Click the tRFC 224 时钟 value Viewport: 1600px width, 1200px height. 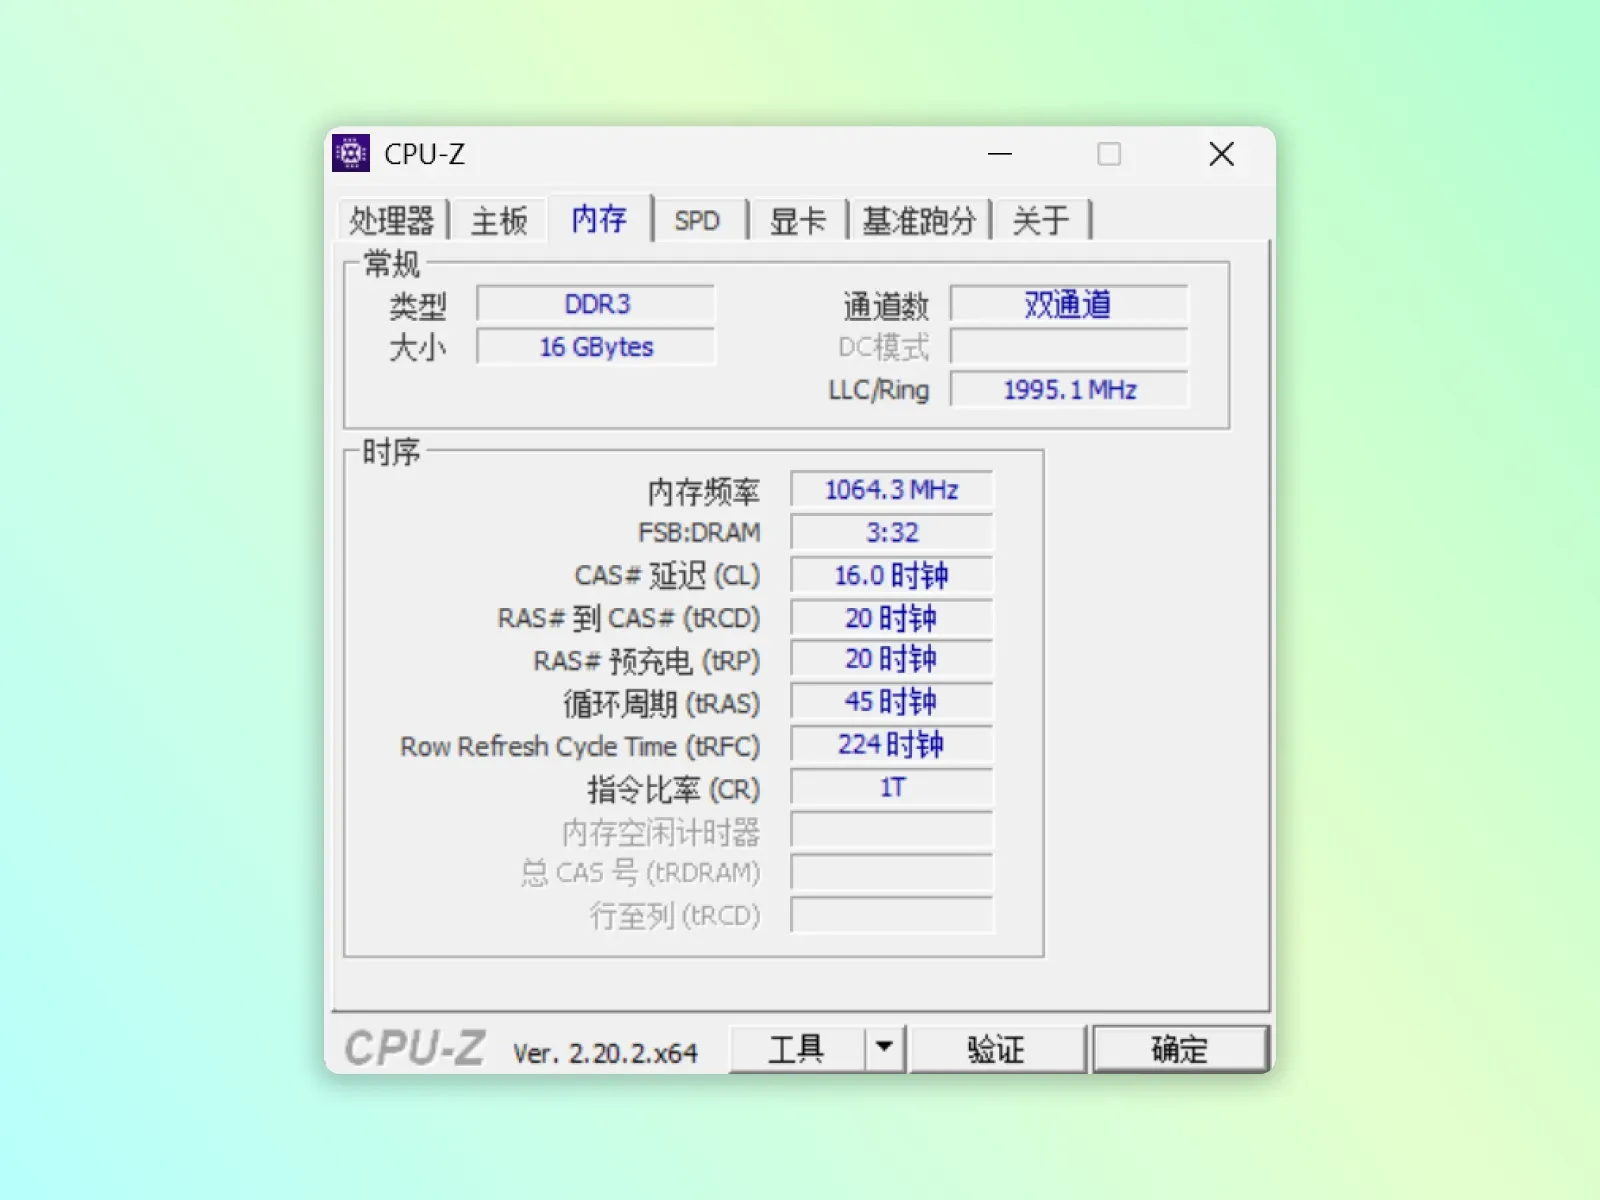coord(892,745)
